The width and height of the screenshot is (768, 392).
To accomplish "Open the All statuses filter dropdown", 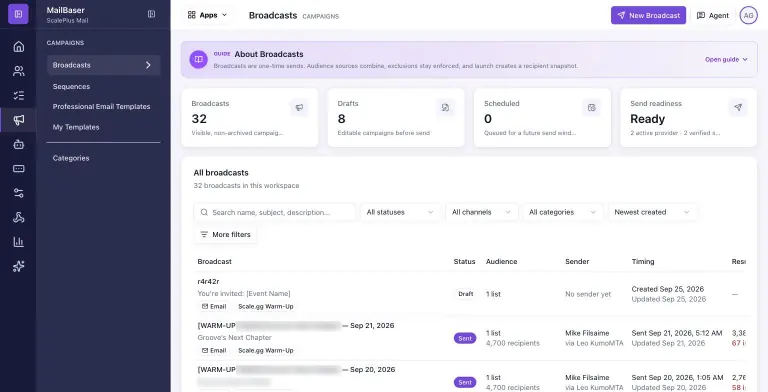I will 400,212.
